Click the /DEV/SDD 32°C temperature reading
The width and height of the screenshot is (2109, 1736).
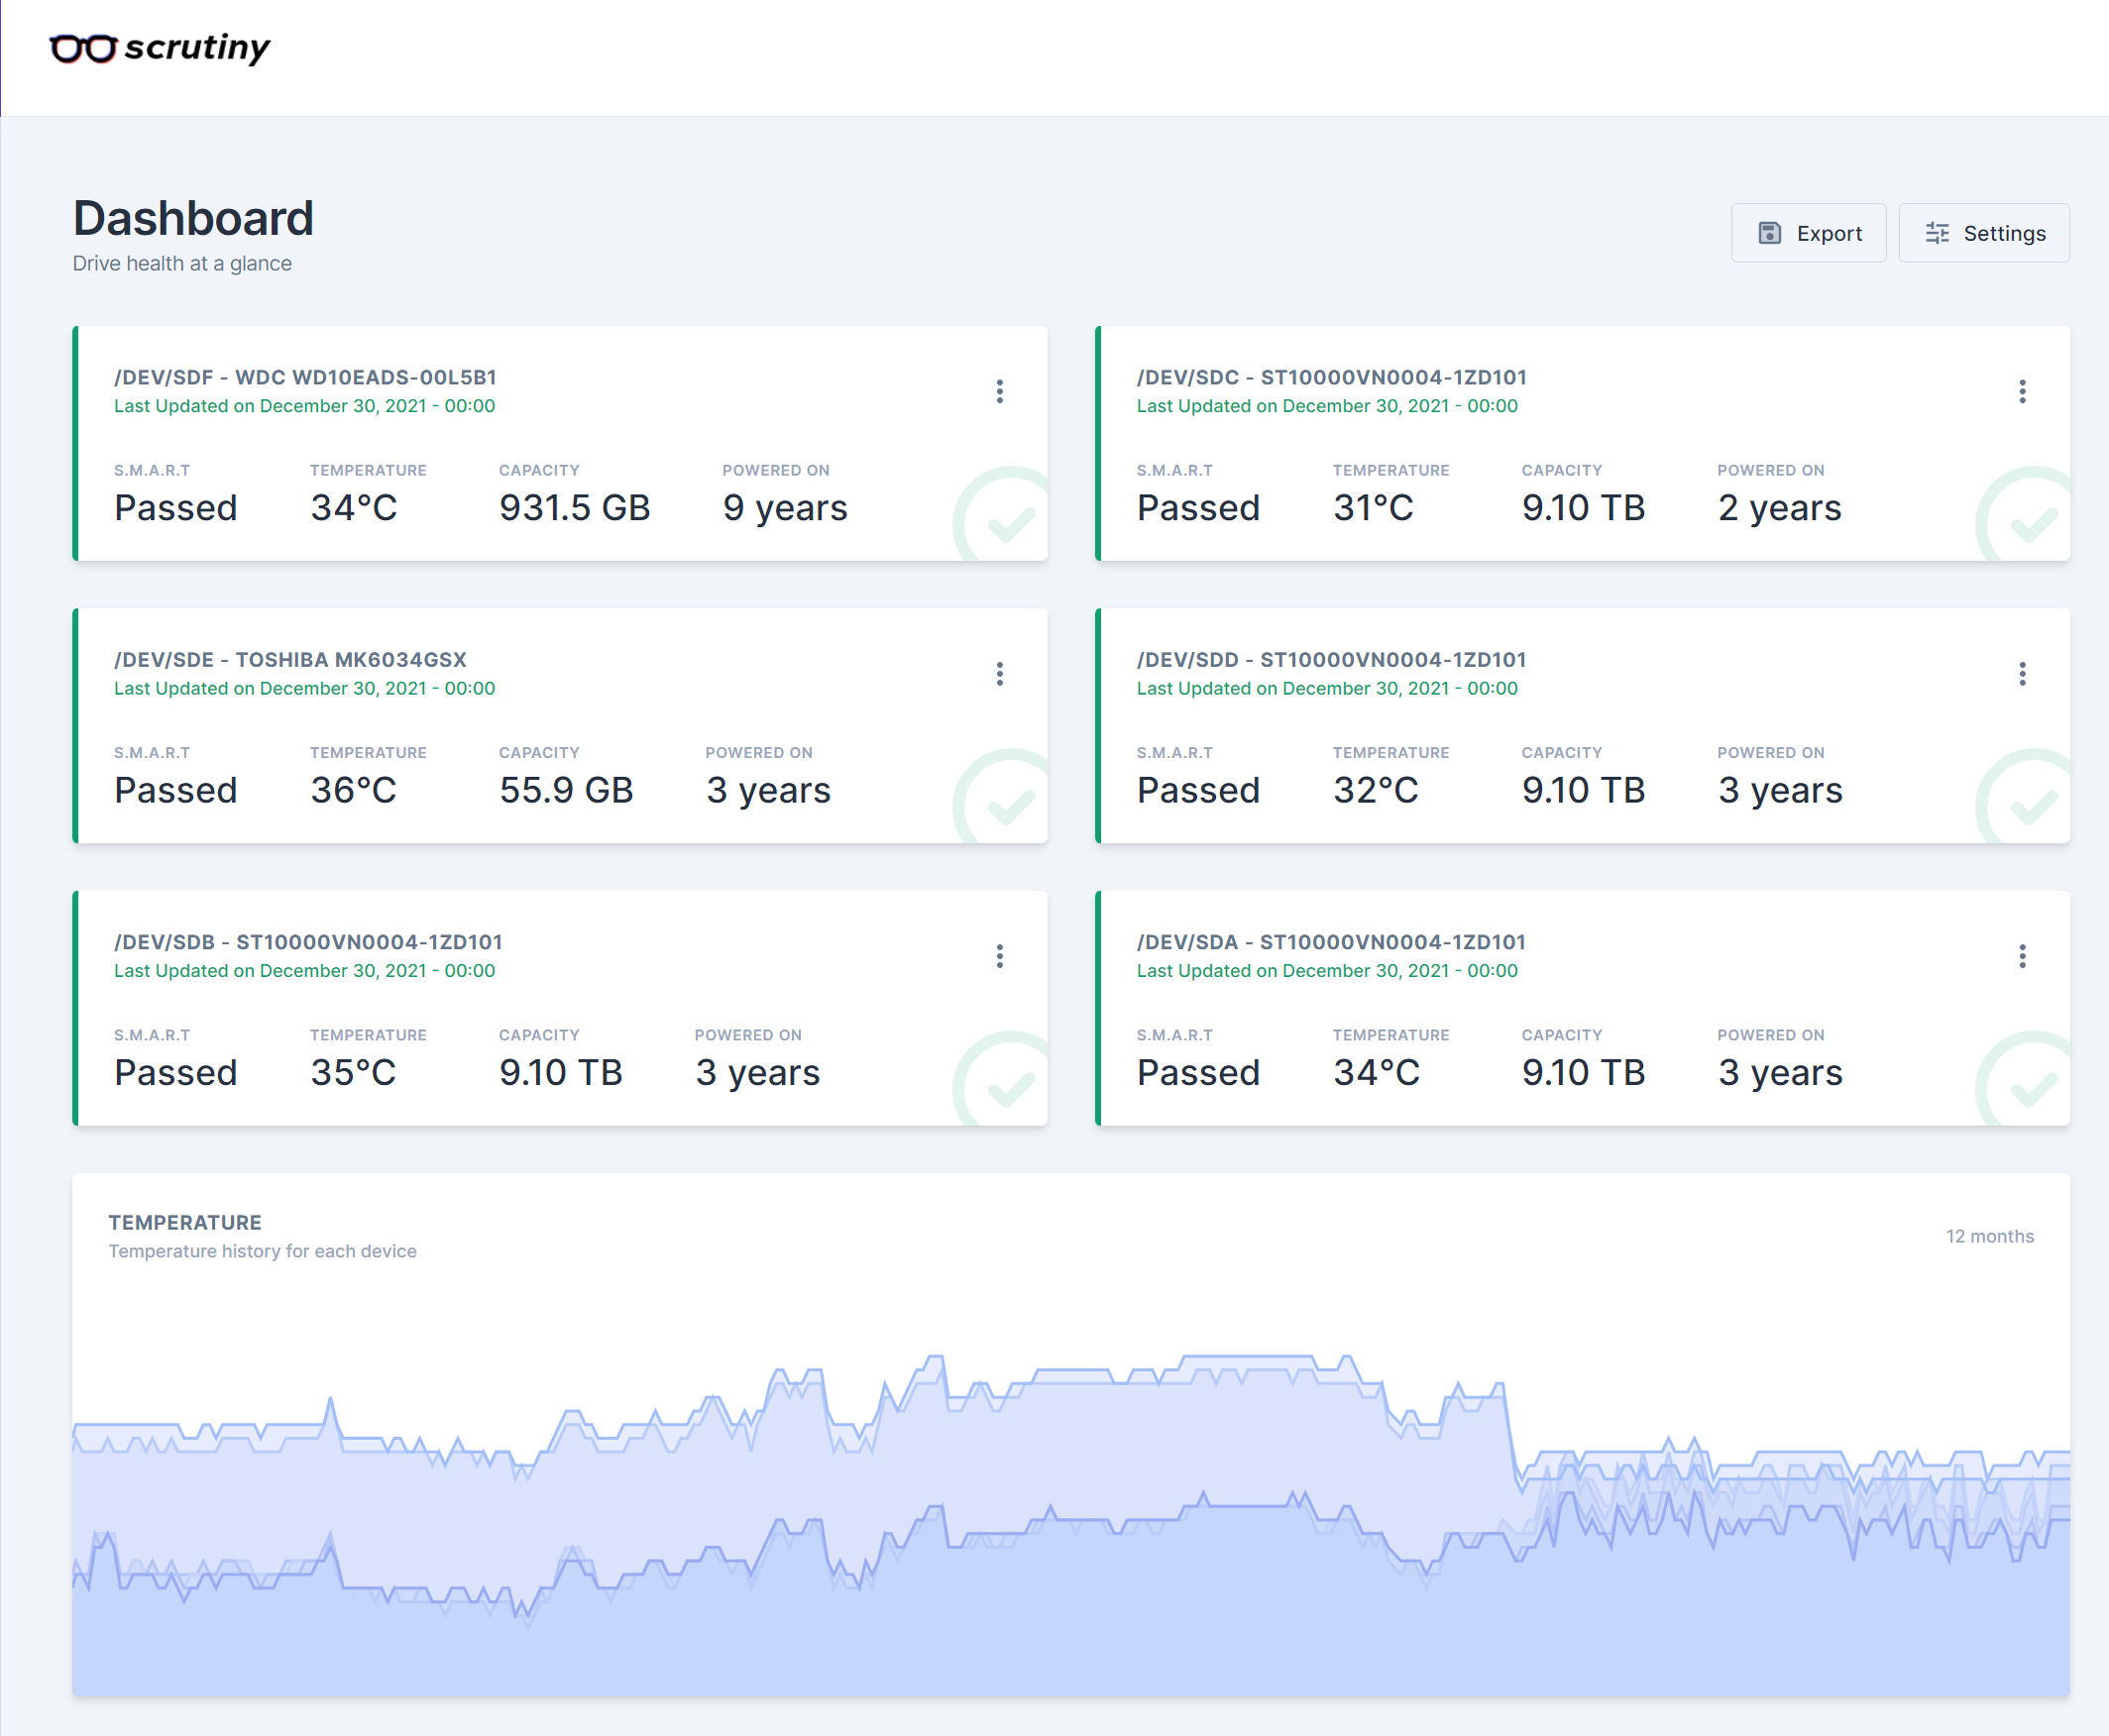pos(1375,791)
